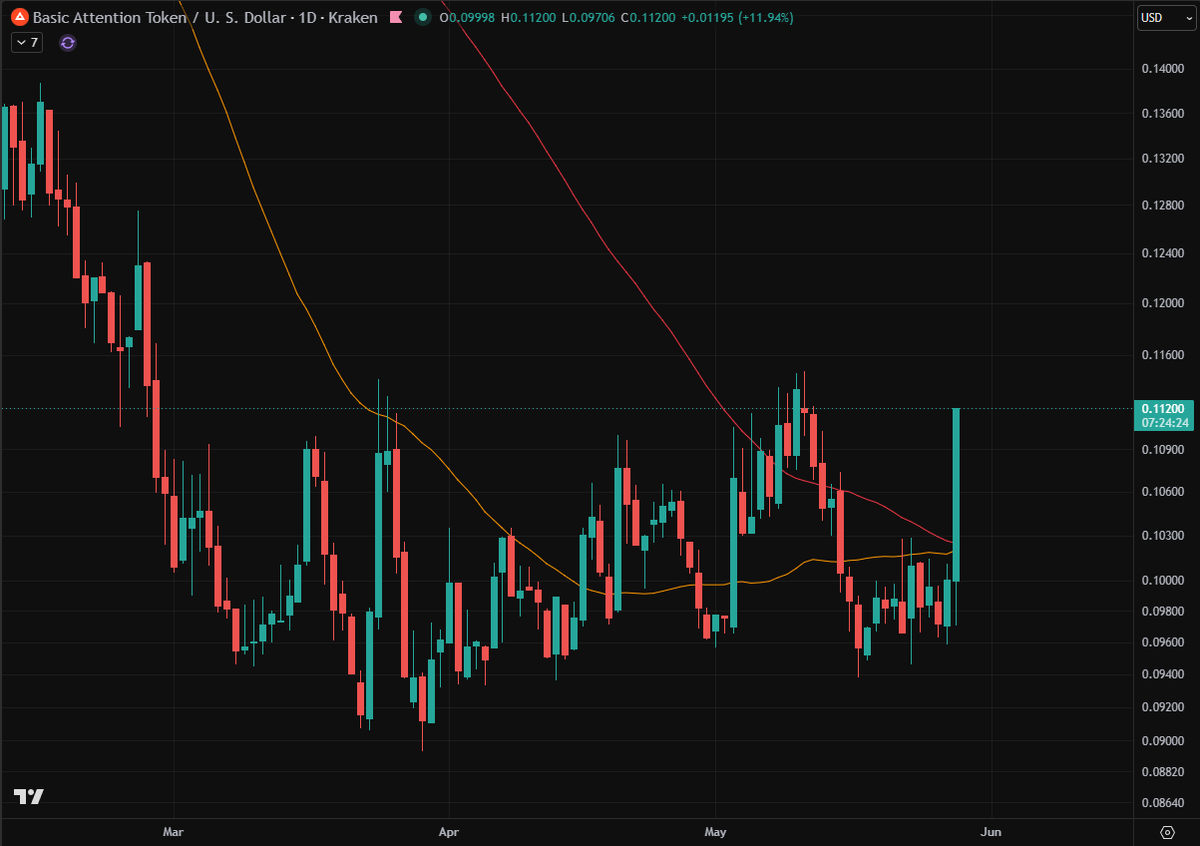Click the 0.12800 price scale label
The width and height of the screenshot is (1200, 846).
[x=1162, y=205]
